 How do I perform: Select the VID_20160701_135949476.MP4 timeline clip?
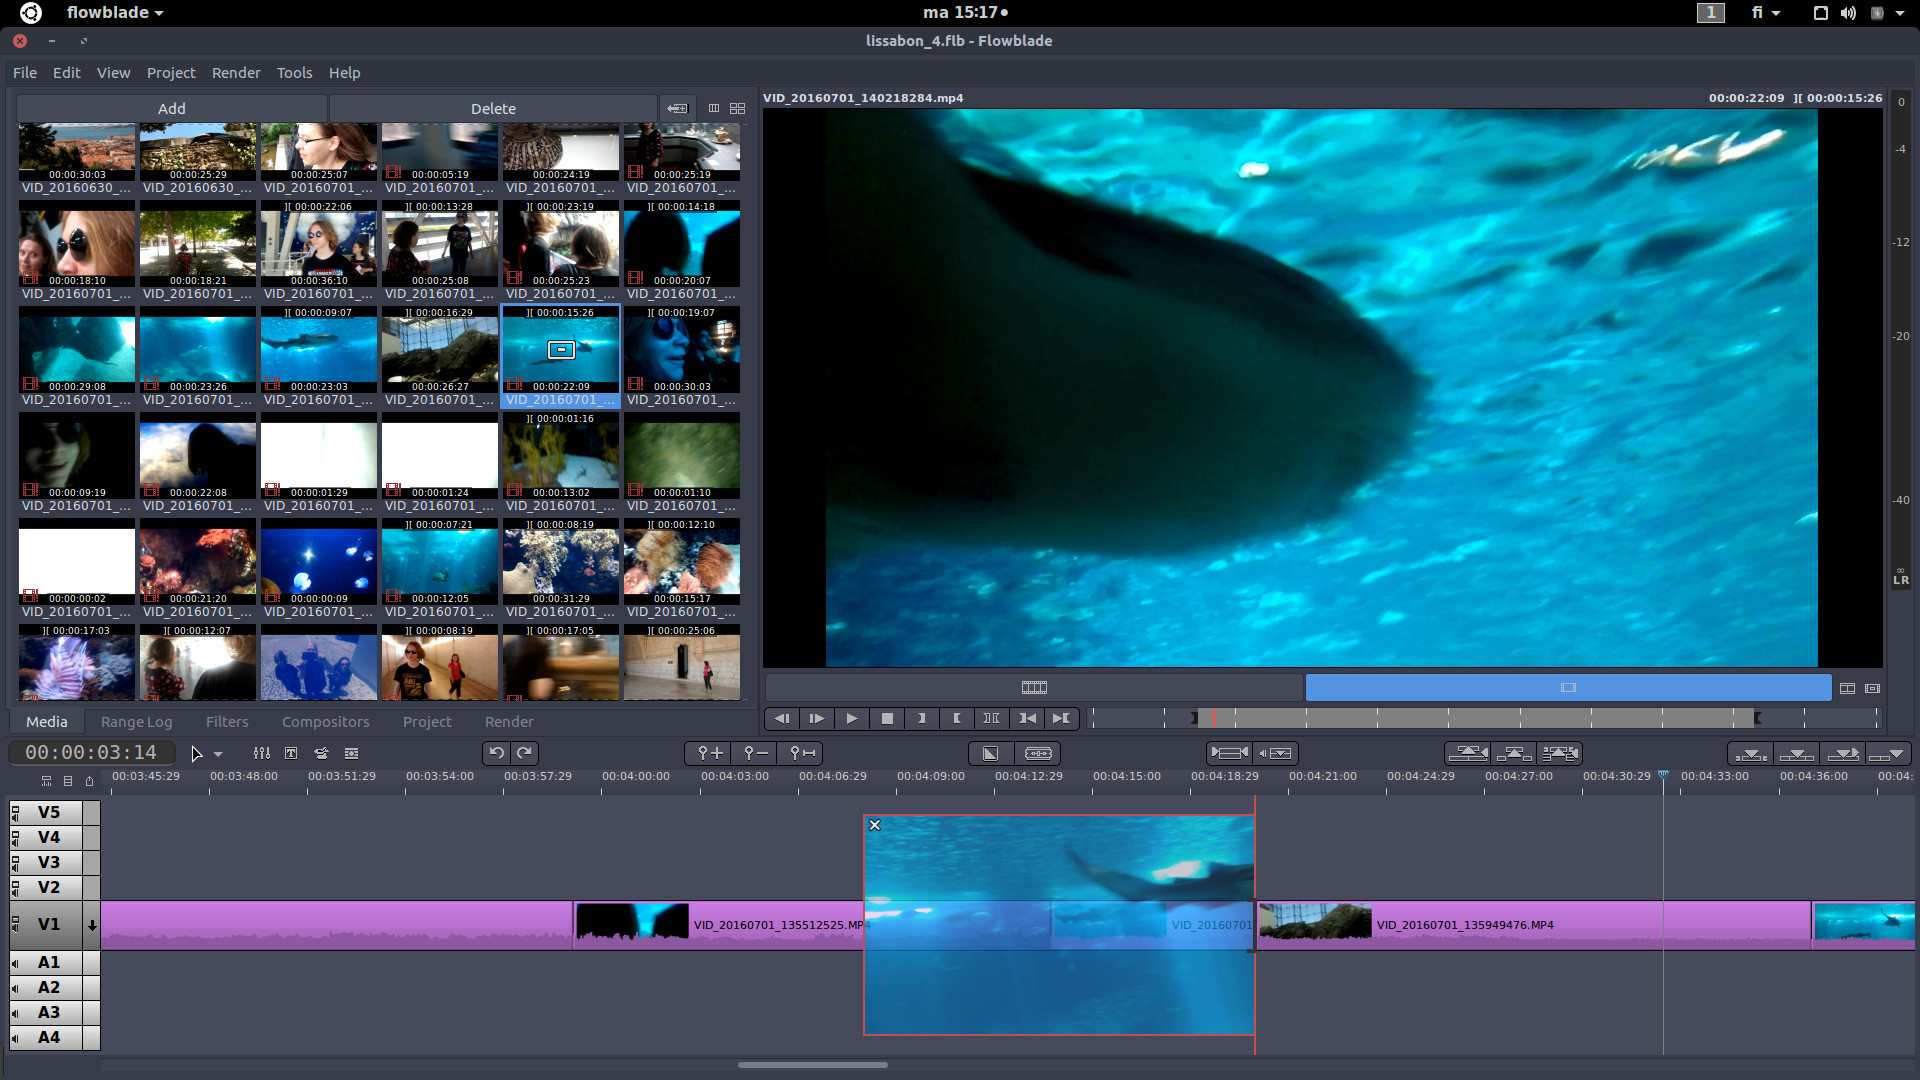point(1533,925)
